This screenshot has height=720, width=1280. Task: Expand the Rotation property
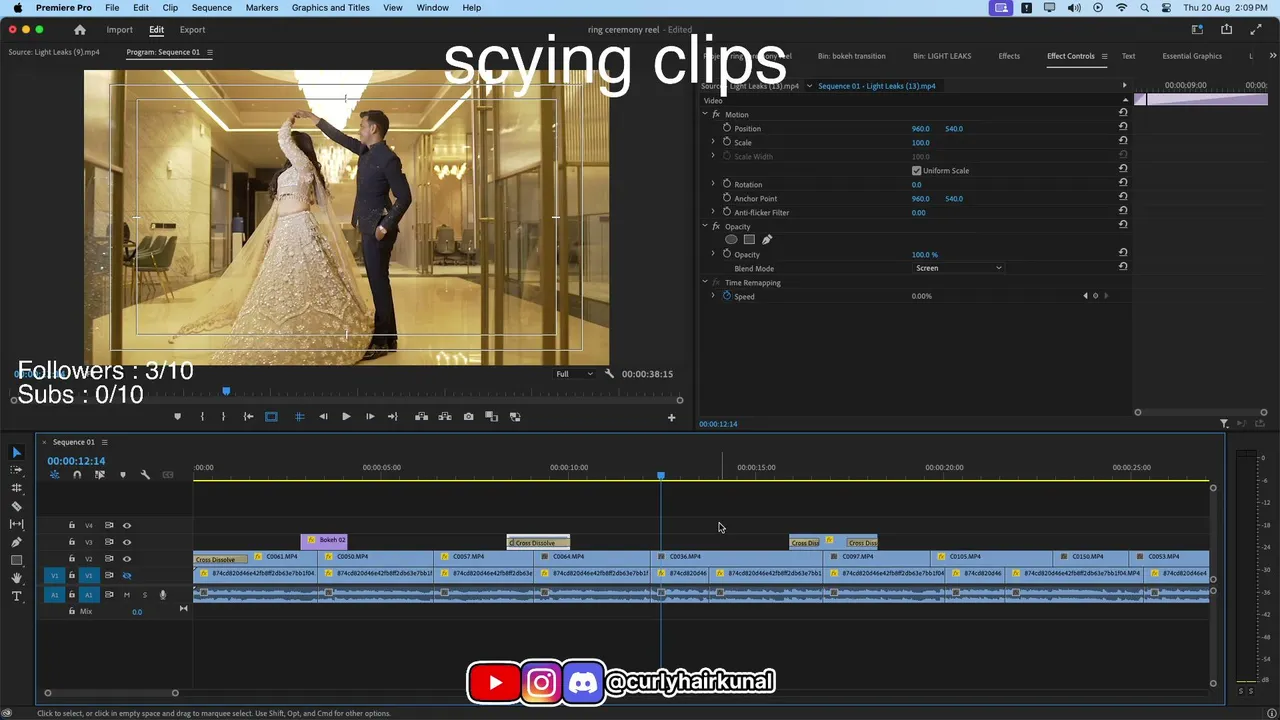[713, 184]
